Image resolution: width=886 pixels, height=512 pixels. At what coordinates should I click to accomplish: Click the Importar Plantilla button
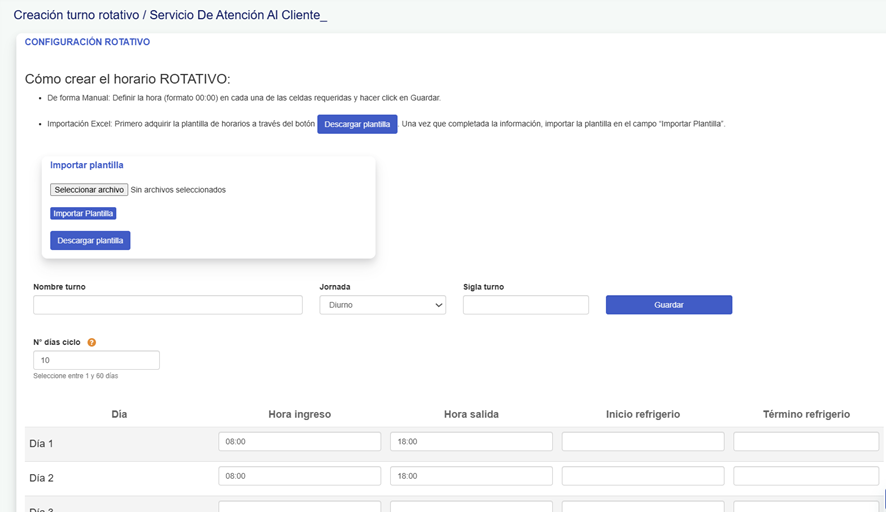tap(83, 213)
